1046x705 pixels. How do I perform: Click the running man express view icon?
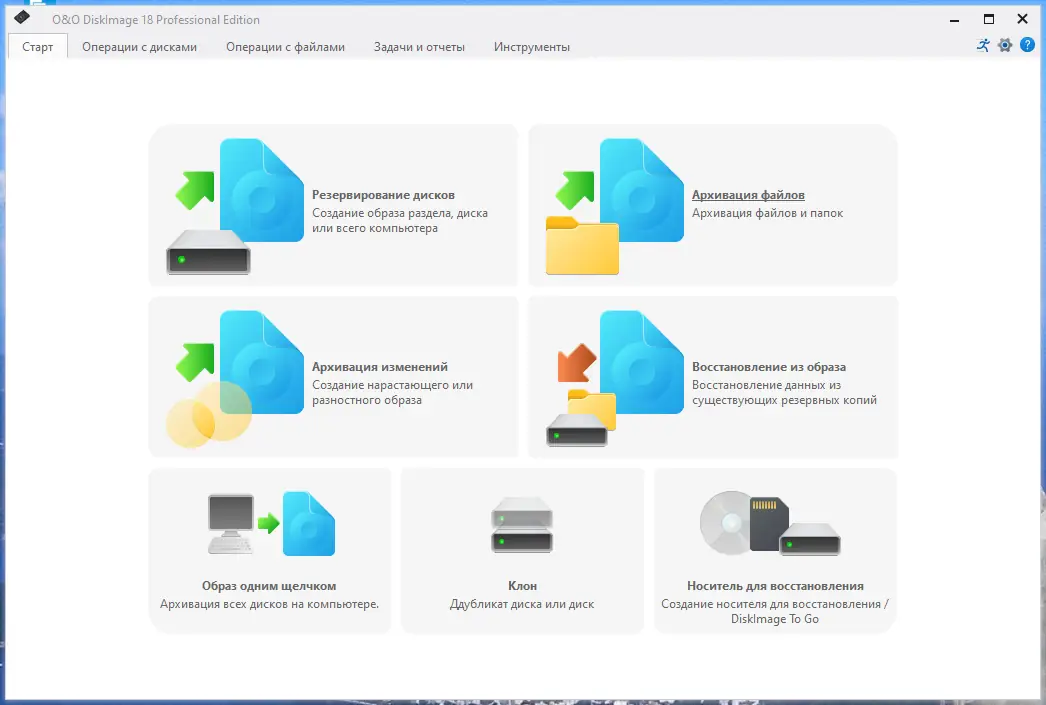coord(983,45)
